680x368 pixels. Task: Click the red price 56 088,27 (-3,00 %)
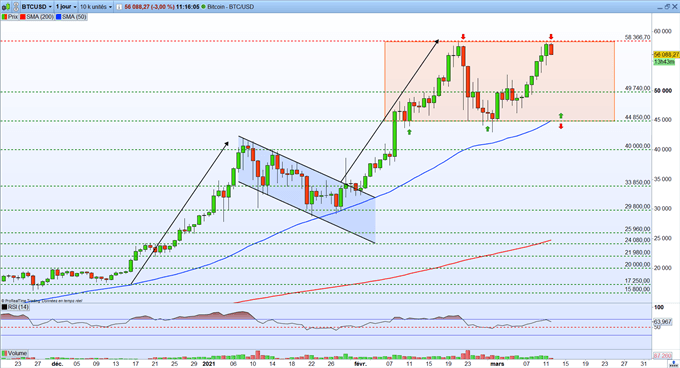(x=149, y=7)
